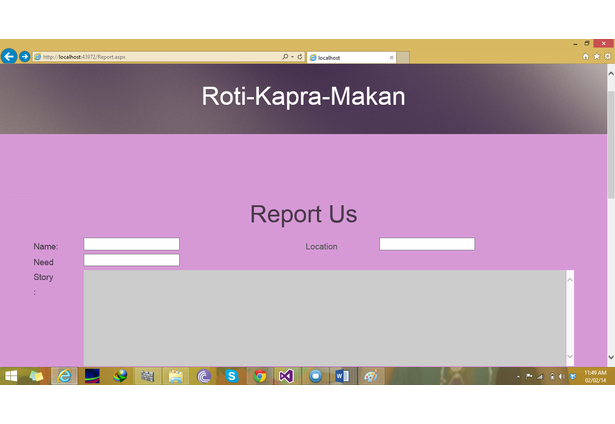Click the Name: label
Screen dimensions: 615x424
(x=45, y=247)
